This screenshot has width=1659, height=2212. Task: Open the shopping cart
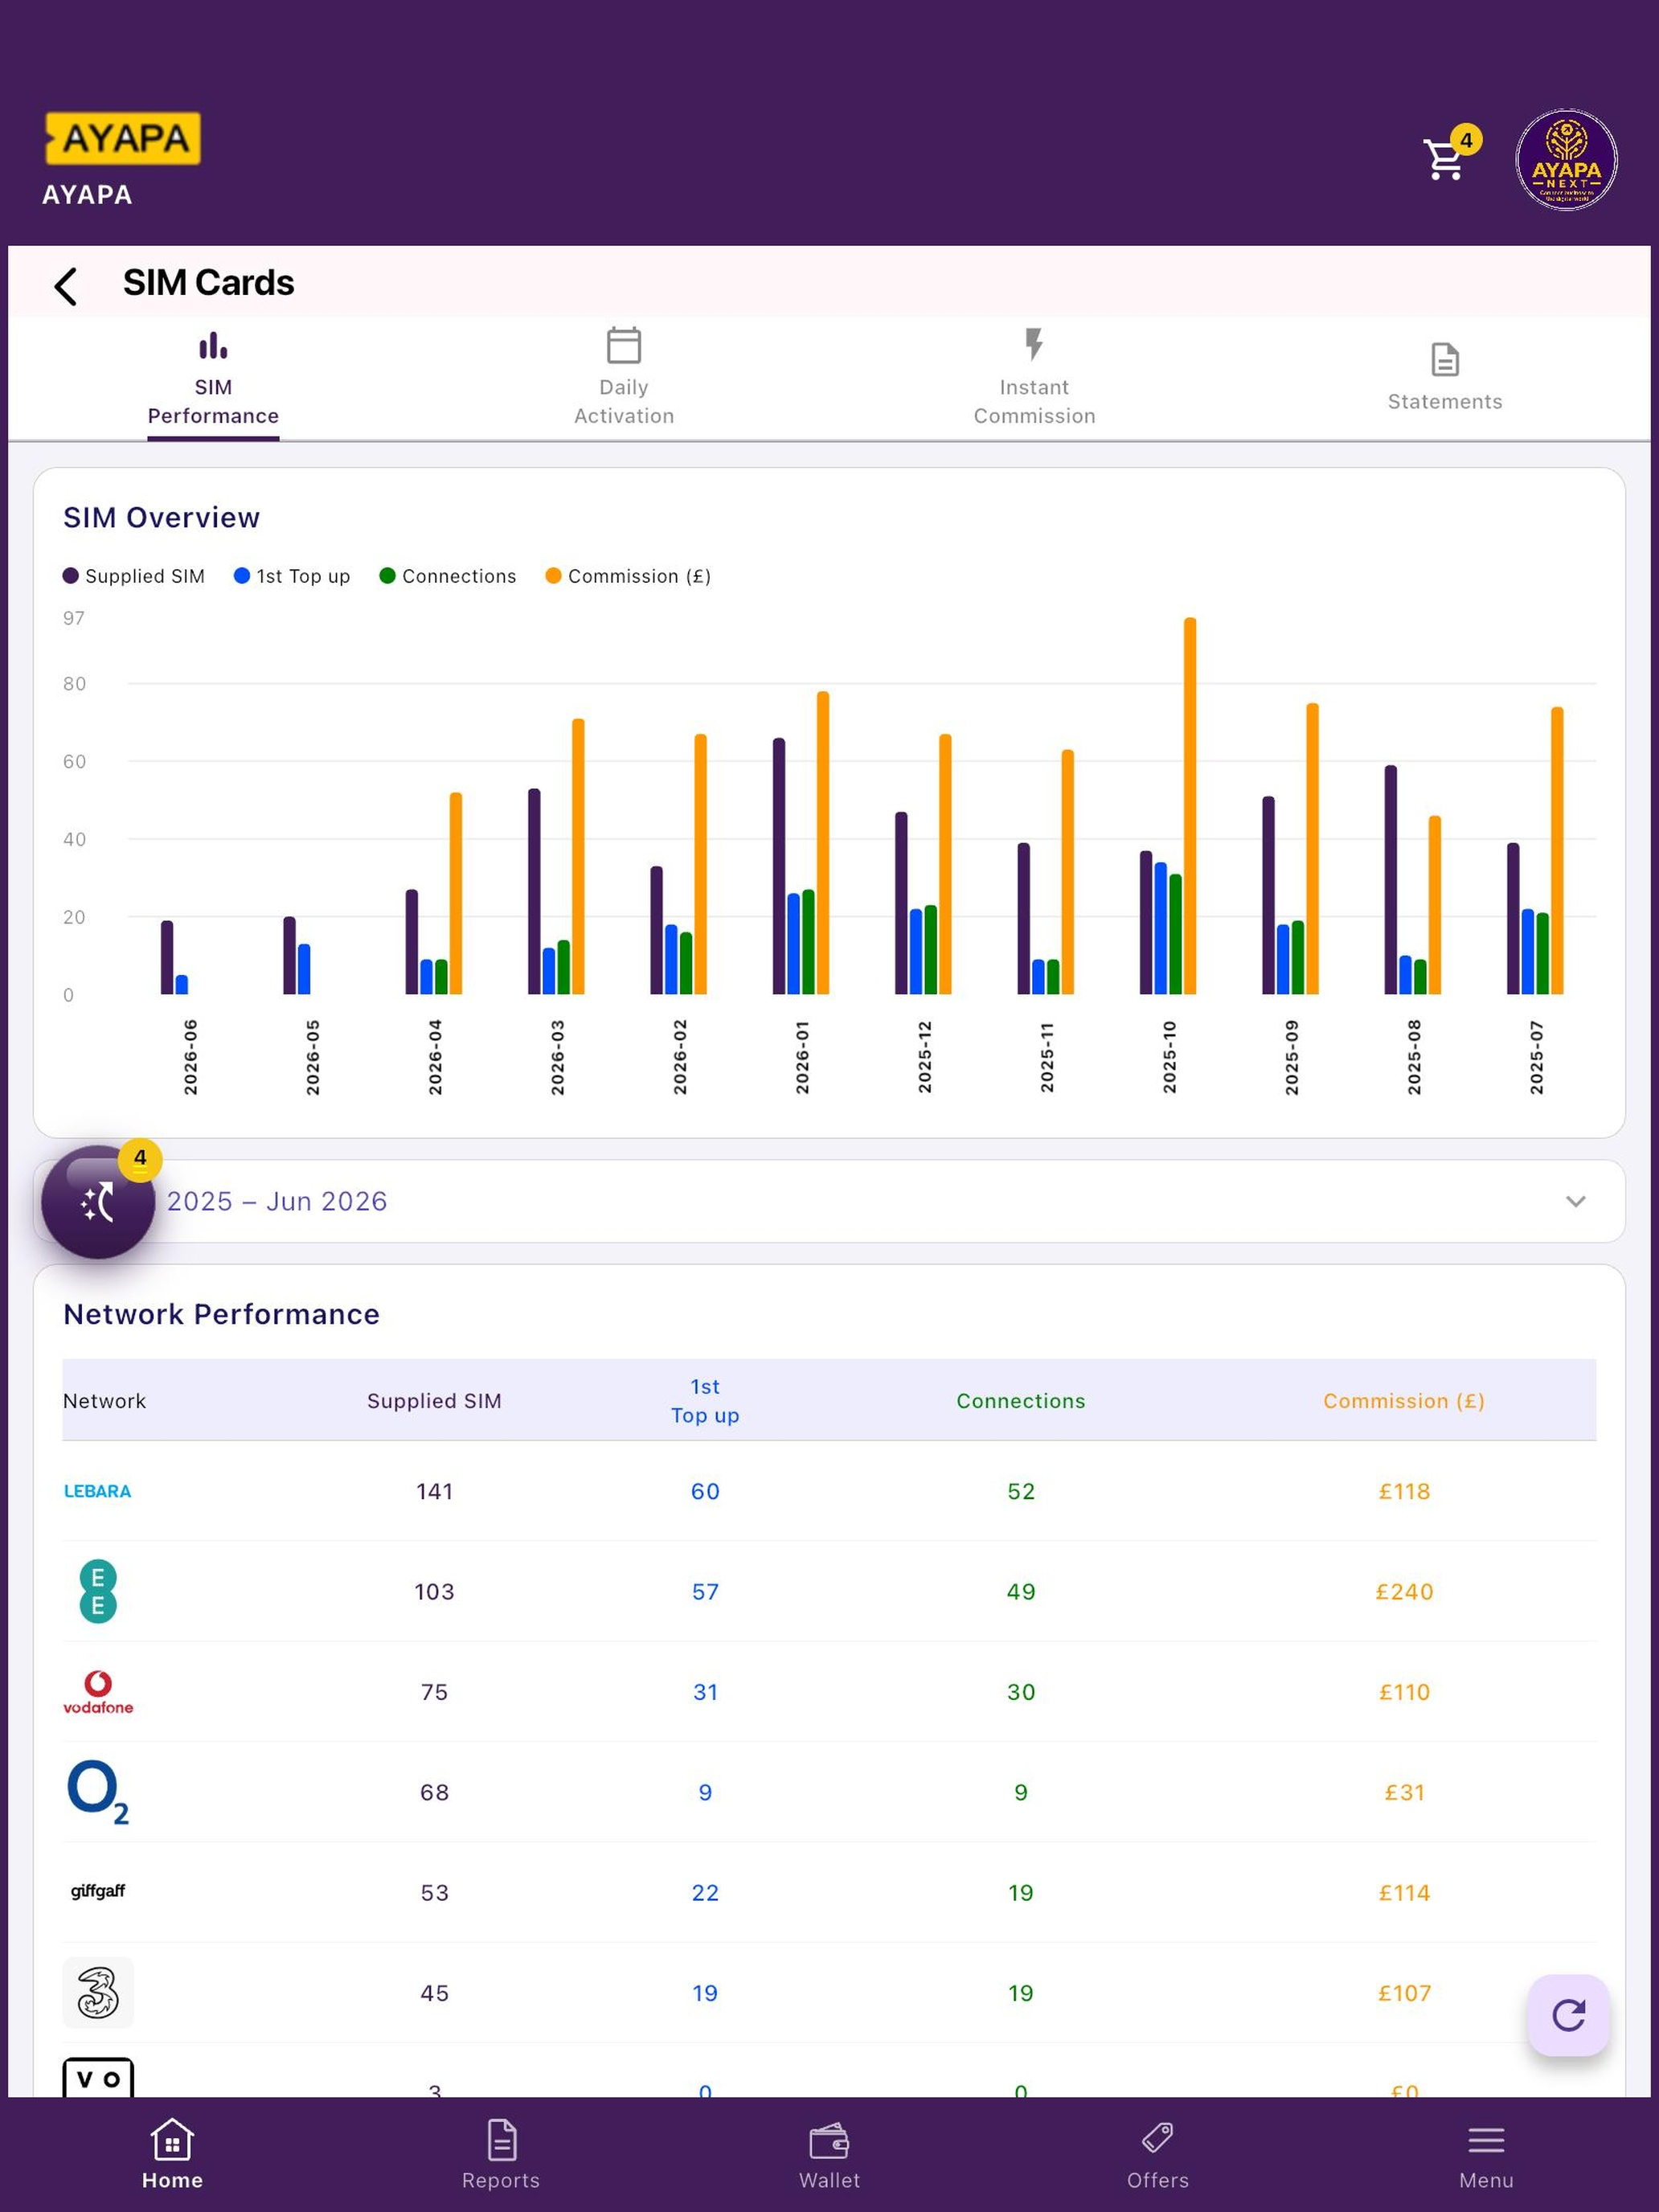[x=1446, y=158]
